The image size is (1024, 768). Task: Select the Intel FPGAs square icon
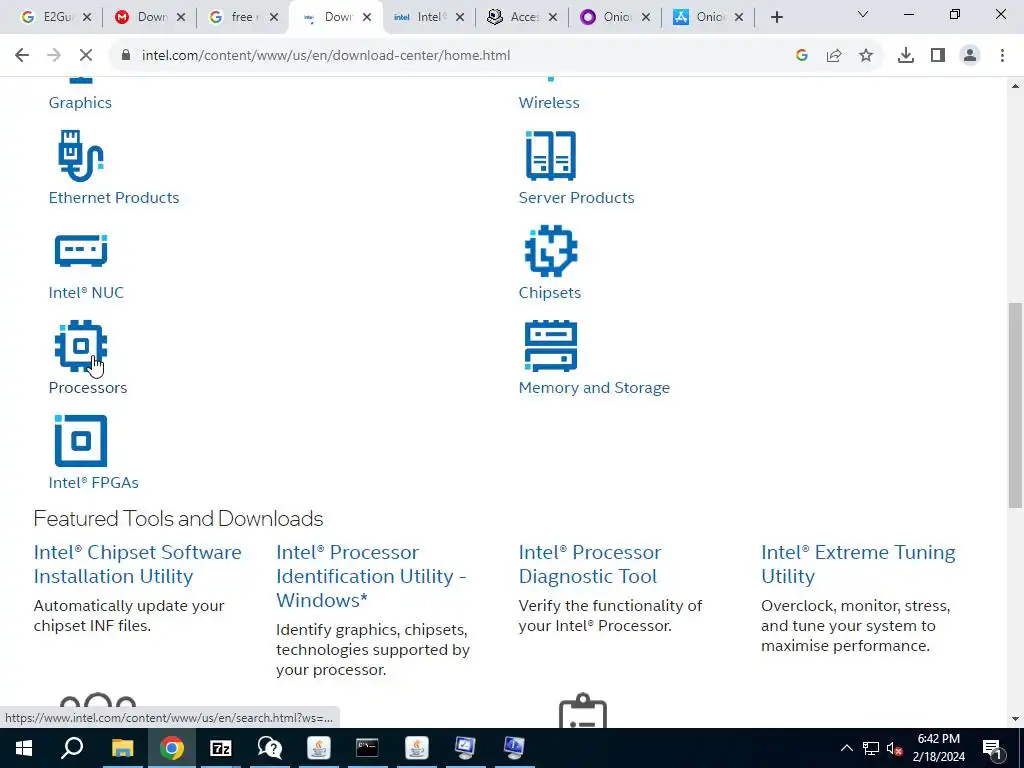(81, 441)
